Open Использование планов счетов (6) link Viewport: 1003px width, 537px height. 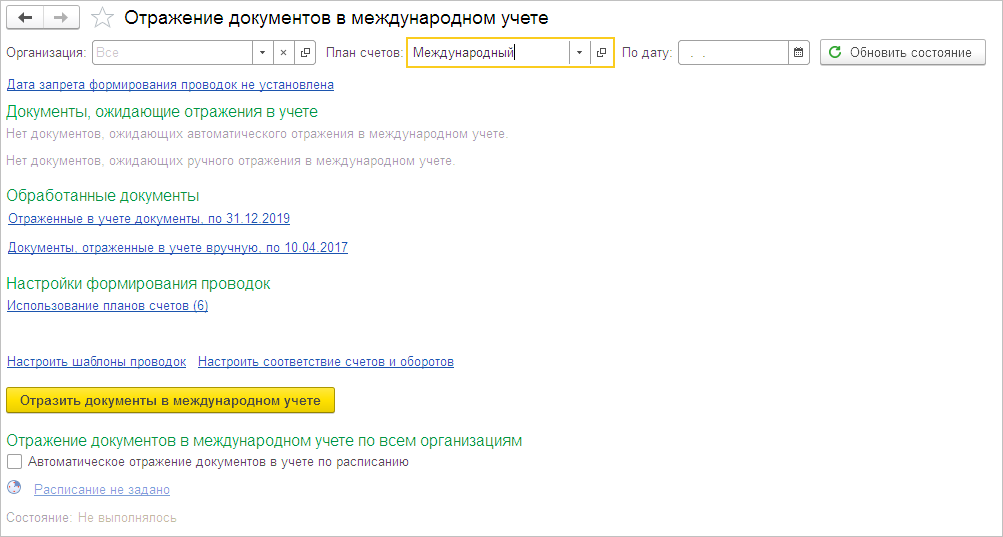click(107, 306)
